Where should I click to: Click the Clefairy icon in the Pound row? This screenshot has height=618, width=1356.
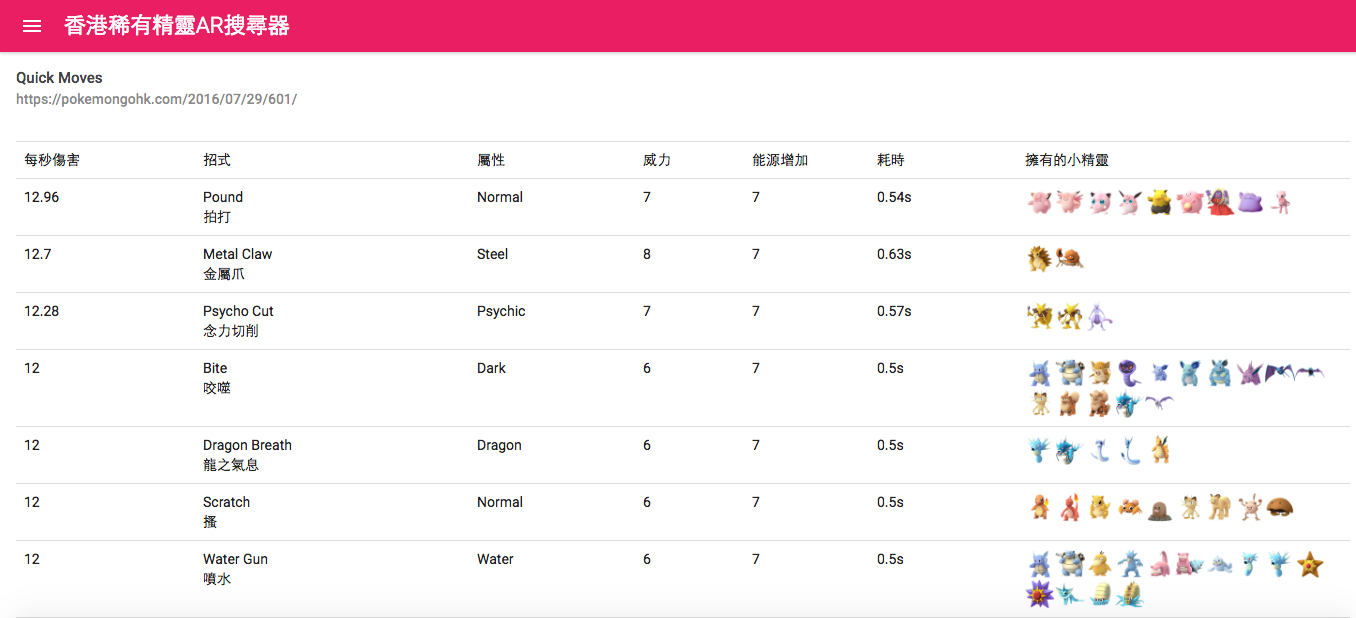pyautogui.click(x=1040, y=203)
